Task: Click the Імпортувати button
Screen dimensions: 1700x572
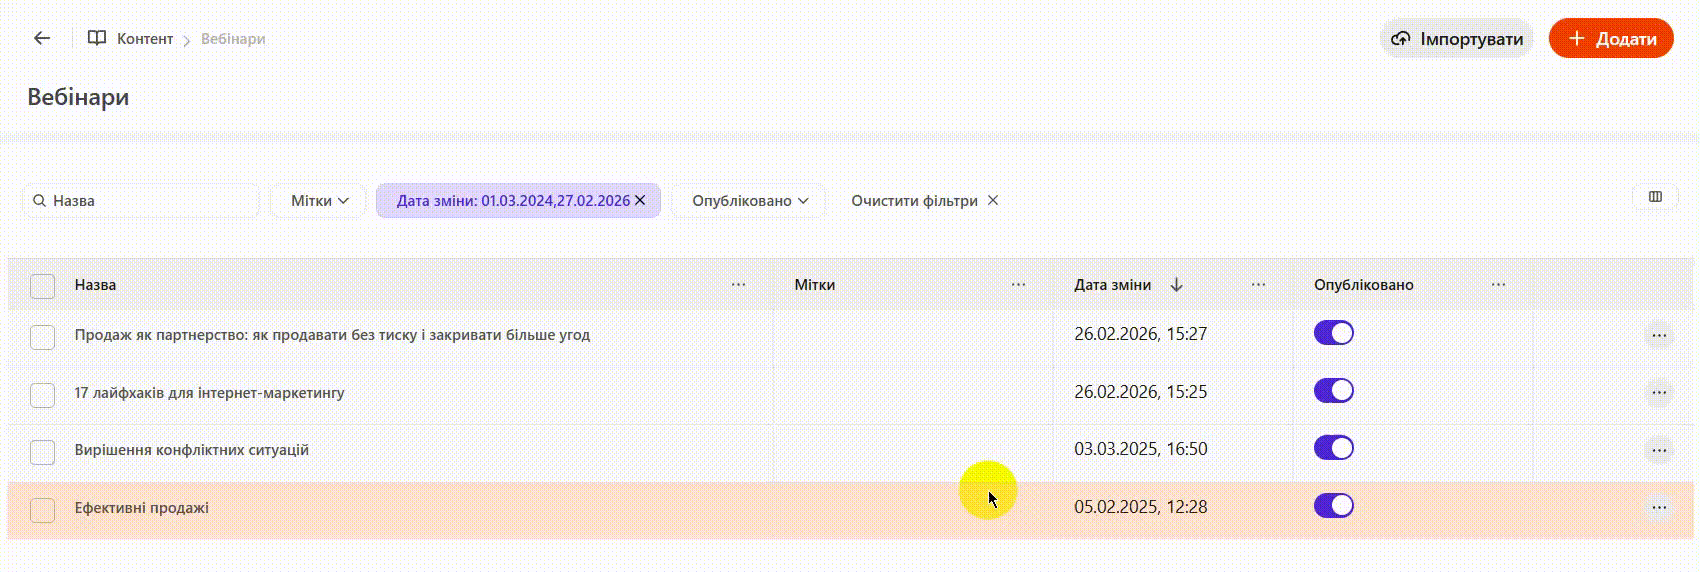Action: [x=1457, y=39]
